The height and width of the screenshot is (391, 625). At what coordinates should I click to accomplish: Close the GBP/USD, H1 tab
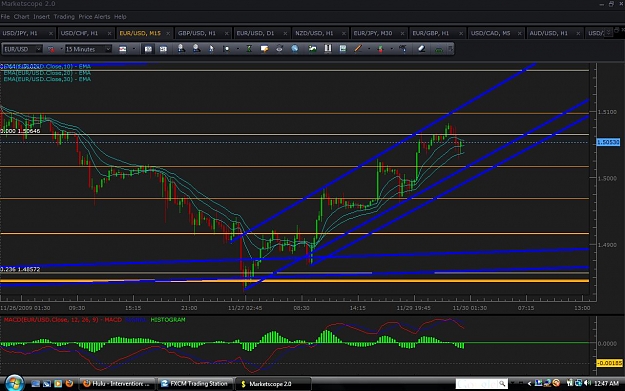pos(226,33)
